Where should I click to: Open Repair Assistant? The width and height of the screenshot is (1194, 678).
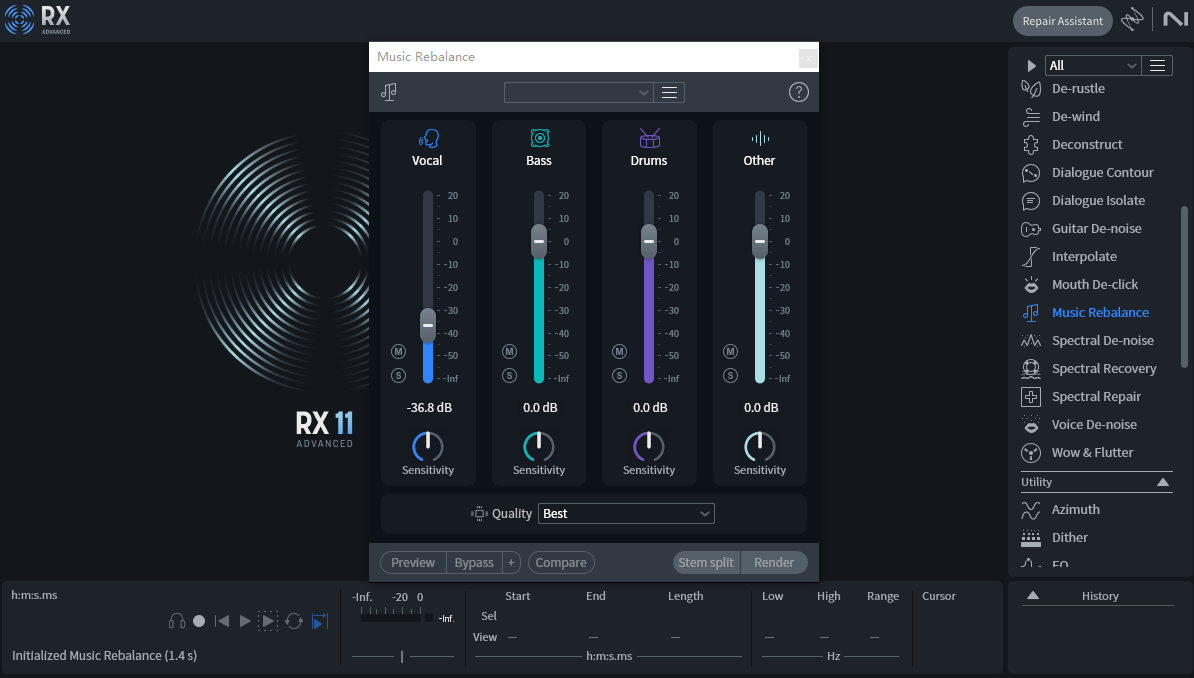[x=1062, y=21]
